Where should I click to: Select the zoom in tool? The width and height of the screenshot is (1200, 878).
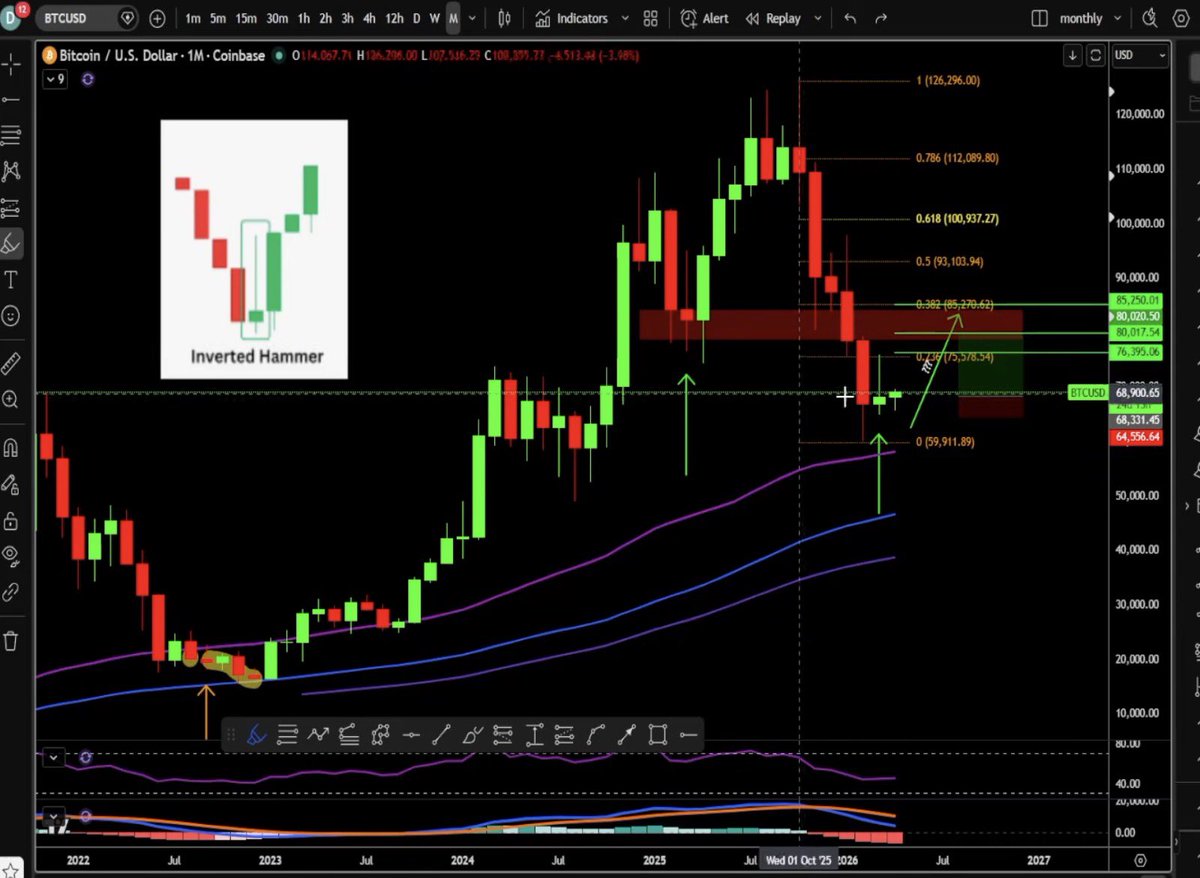click(x=12, y=399)
